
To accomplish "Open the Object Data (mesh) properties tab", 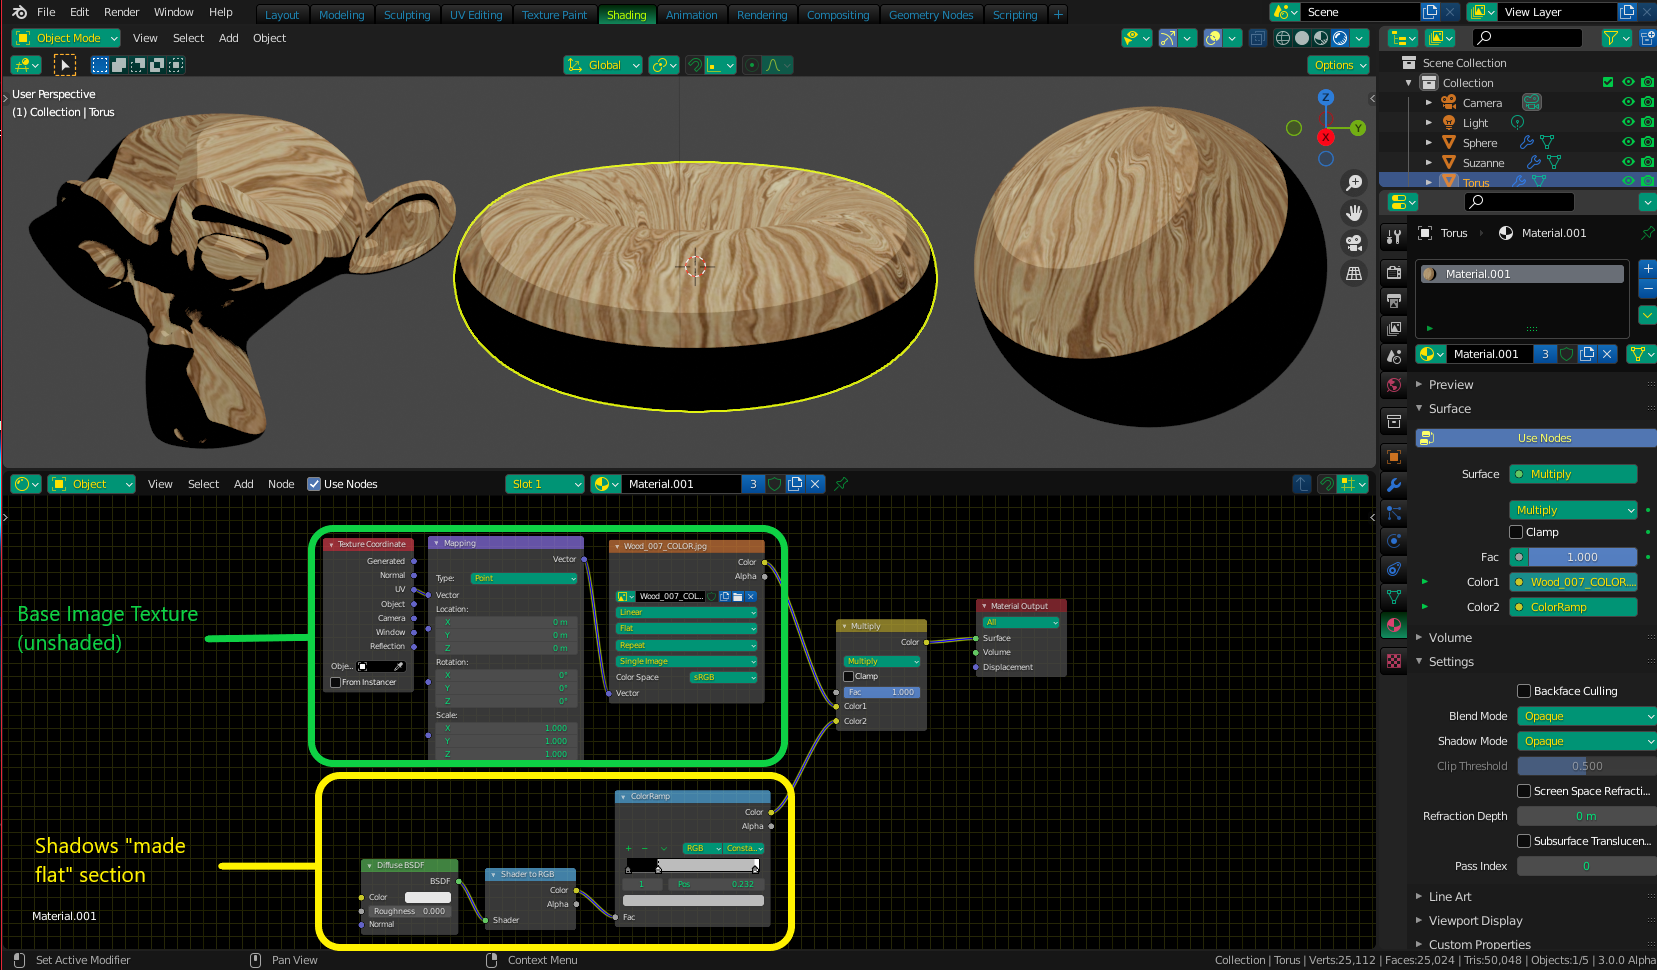I will tap(1394, 597).
